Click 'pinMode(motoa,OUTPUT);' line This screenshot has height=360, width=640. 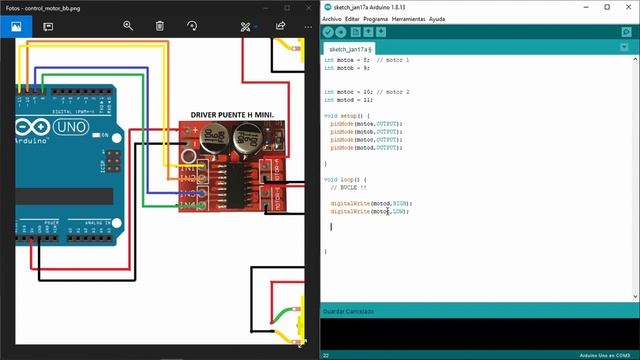tap(367, 124)
